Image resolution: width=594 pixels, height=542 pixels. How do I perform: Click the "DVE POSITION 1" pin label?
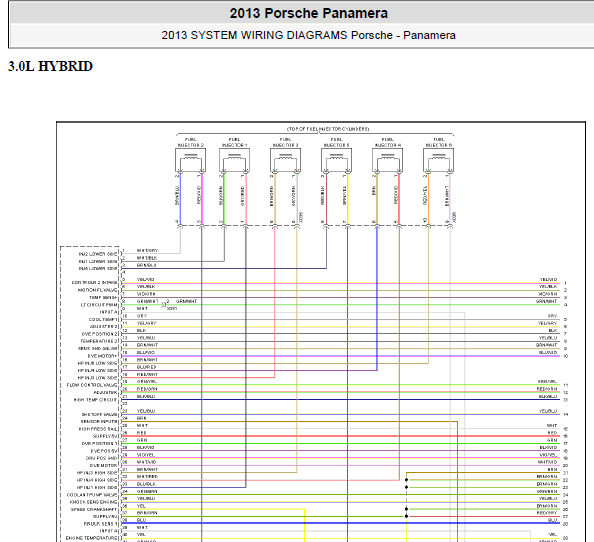100,444
